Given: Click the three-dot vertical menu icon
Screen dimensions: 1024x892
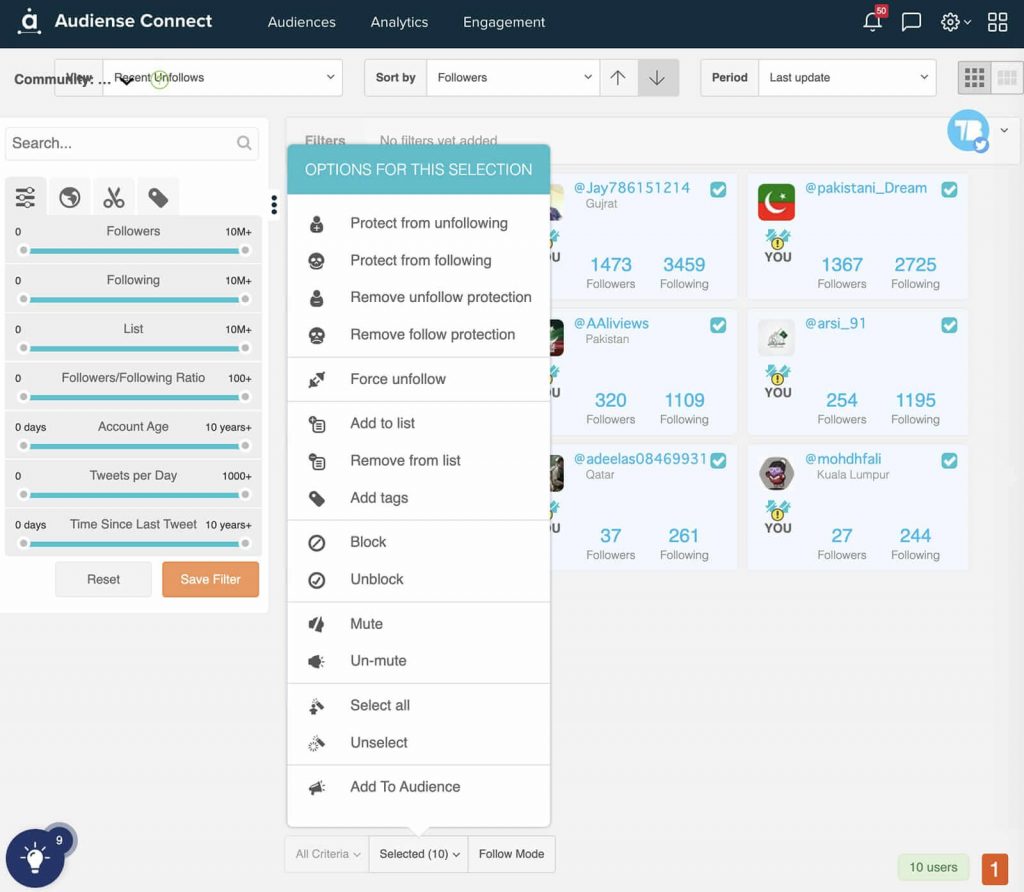Looking at the screenshot, I should coord(274,204).
